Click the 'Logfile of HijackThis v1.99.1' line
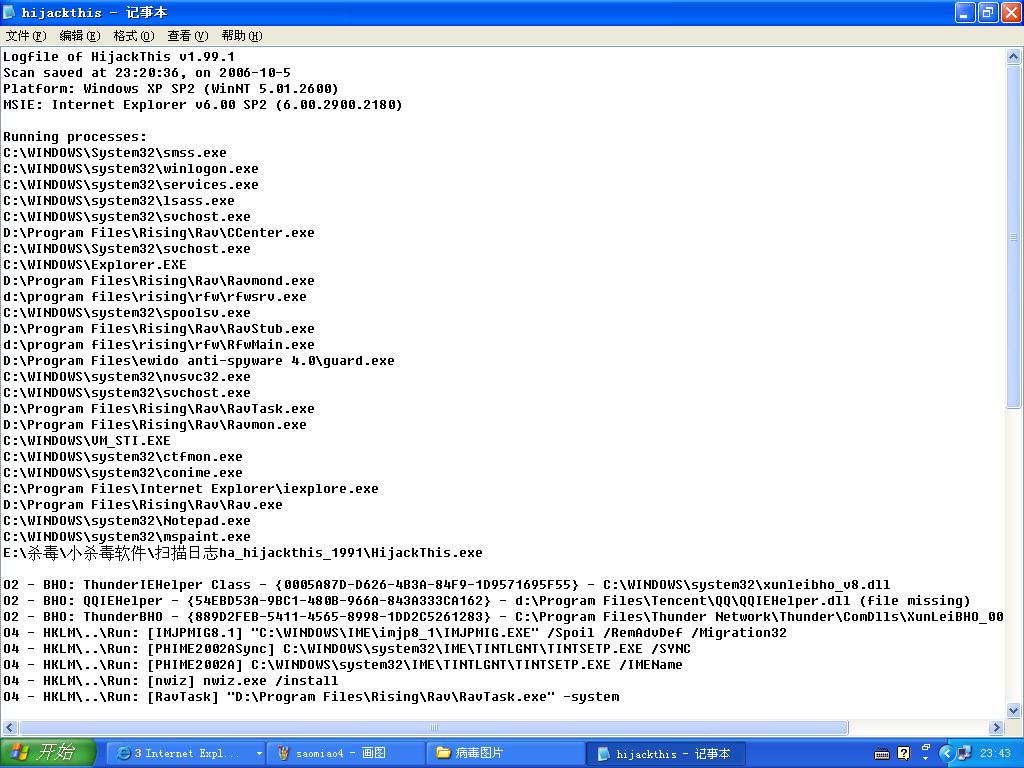 (x=119, y=57)
